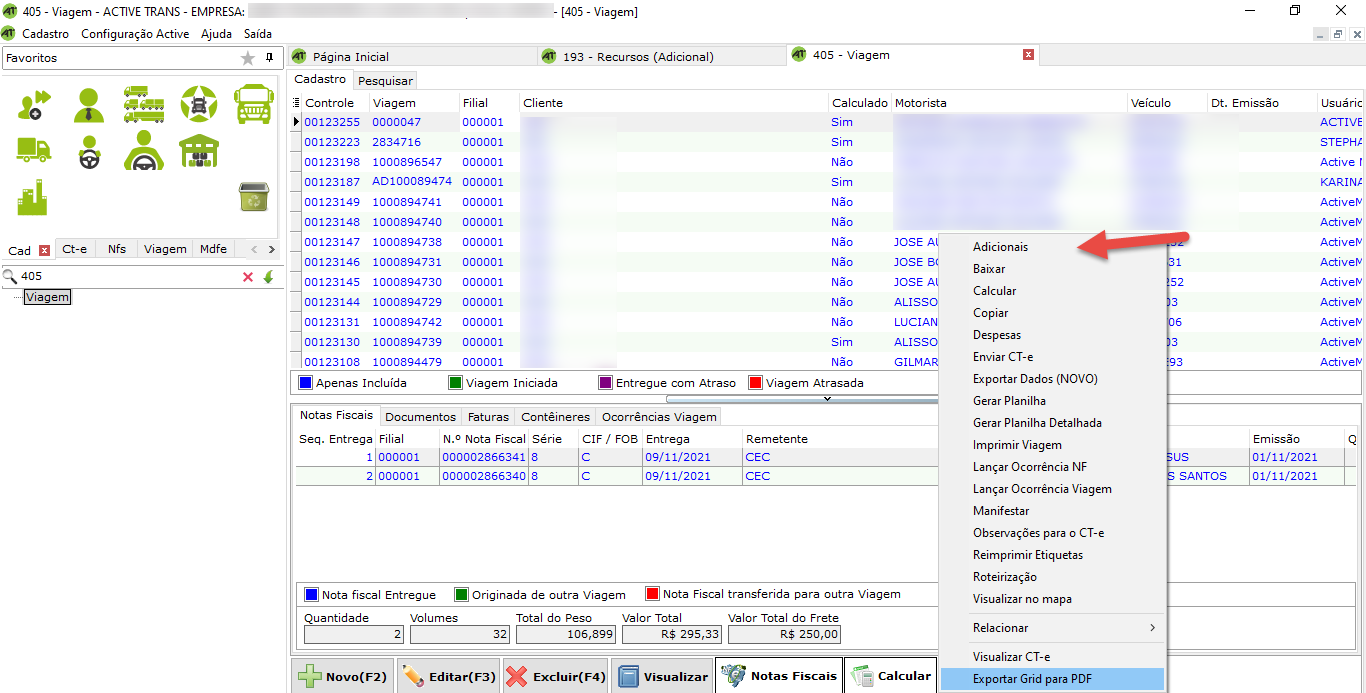Open the star truck badge favorite icon
Image resolution: width=1366 pixels, height=693 pixels.
[199, 104]
